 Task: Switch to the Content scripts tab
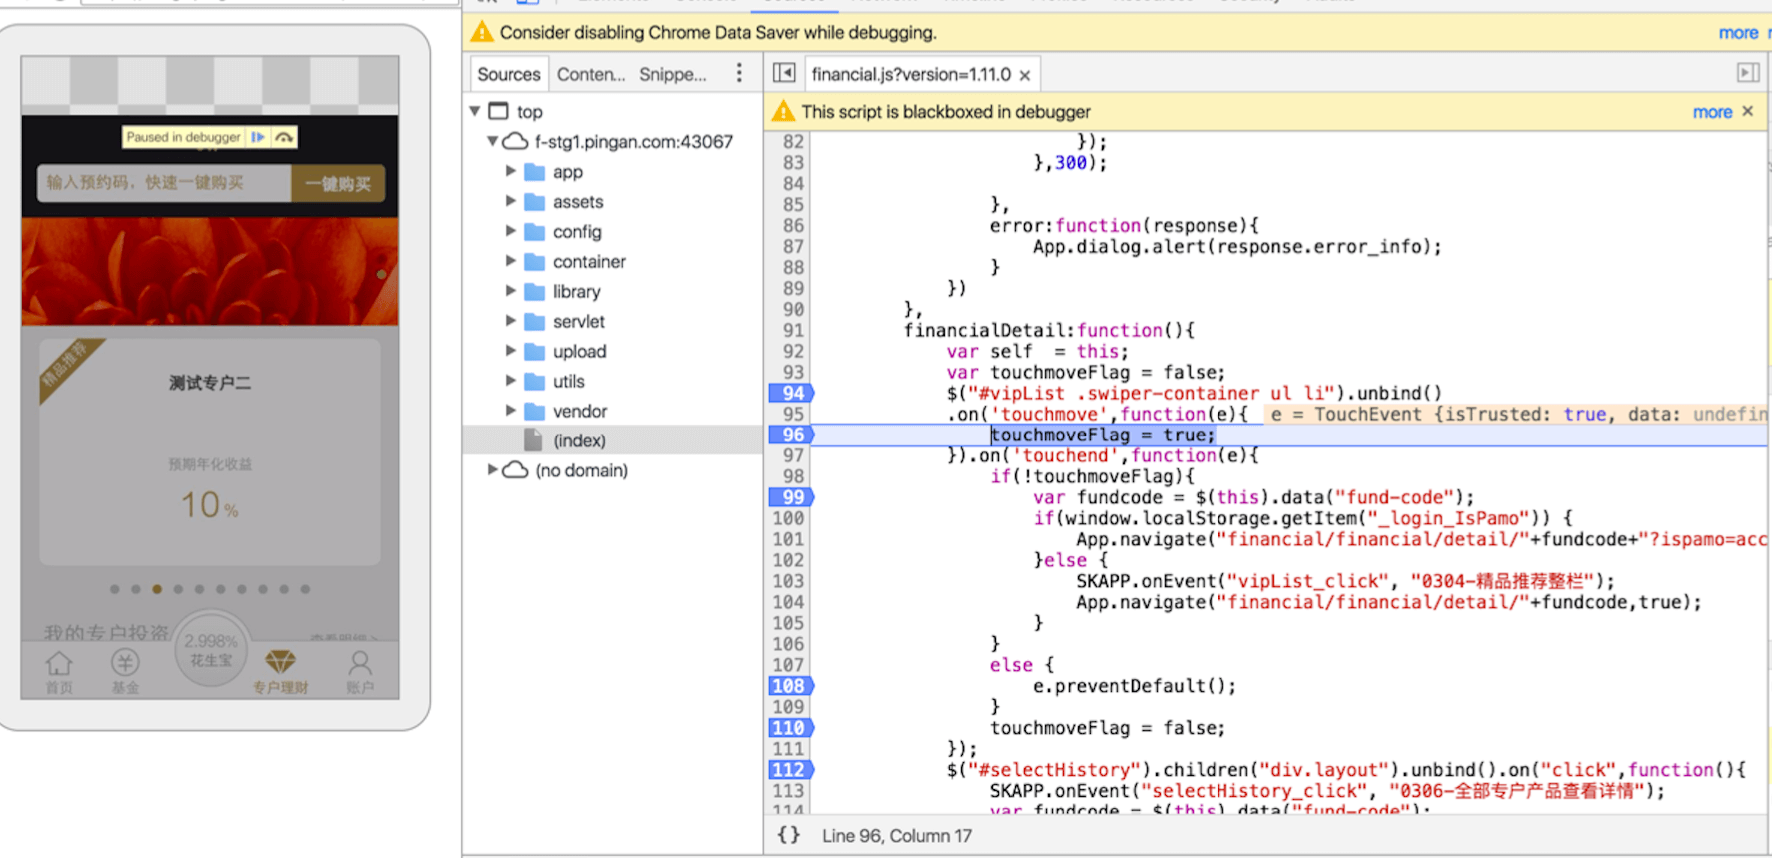[591, 74]
